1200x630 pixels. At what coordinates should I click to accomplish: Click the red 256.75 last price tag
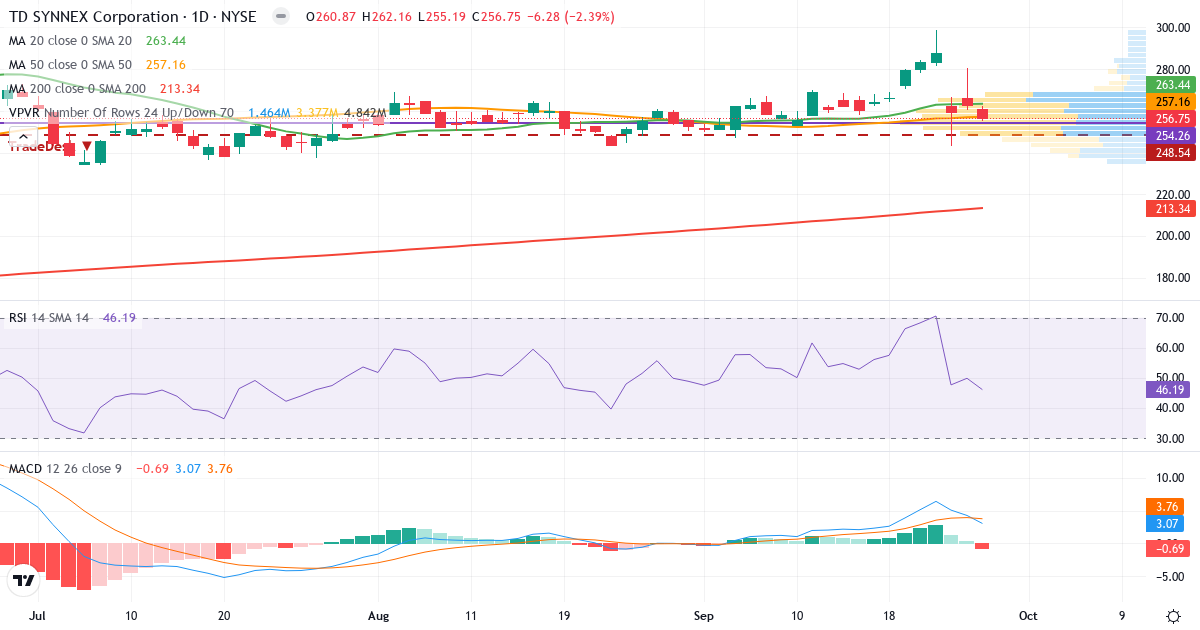(x=1169, y=119)
